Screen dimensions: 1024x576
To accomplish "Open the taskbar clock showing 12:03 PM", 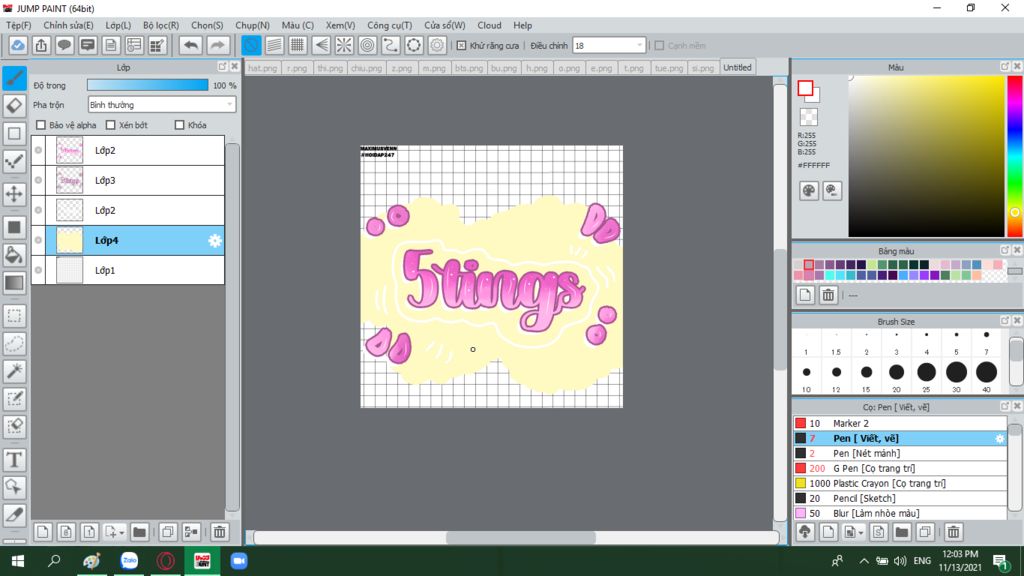I will pos(959,560).
